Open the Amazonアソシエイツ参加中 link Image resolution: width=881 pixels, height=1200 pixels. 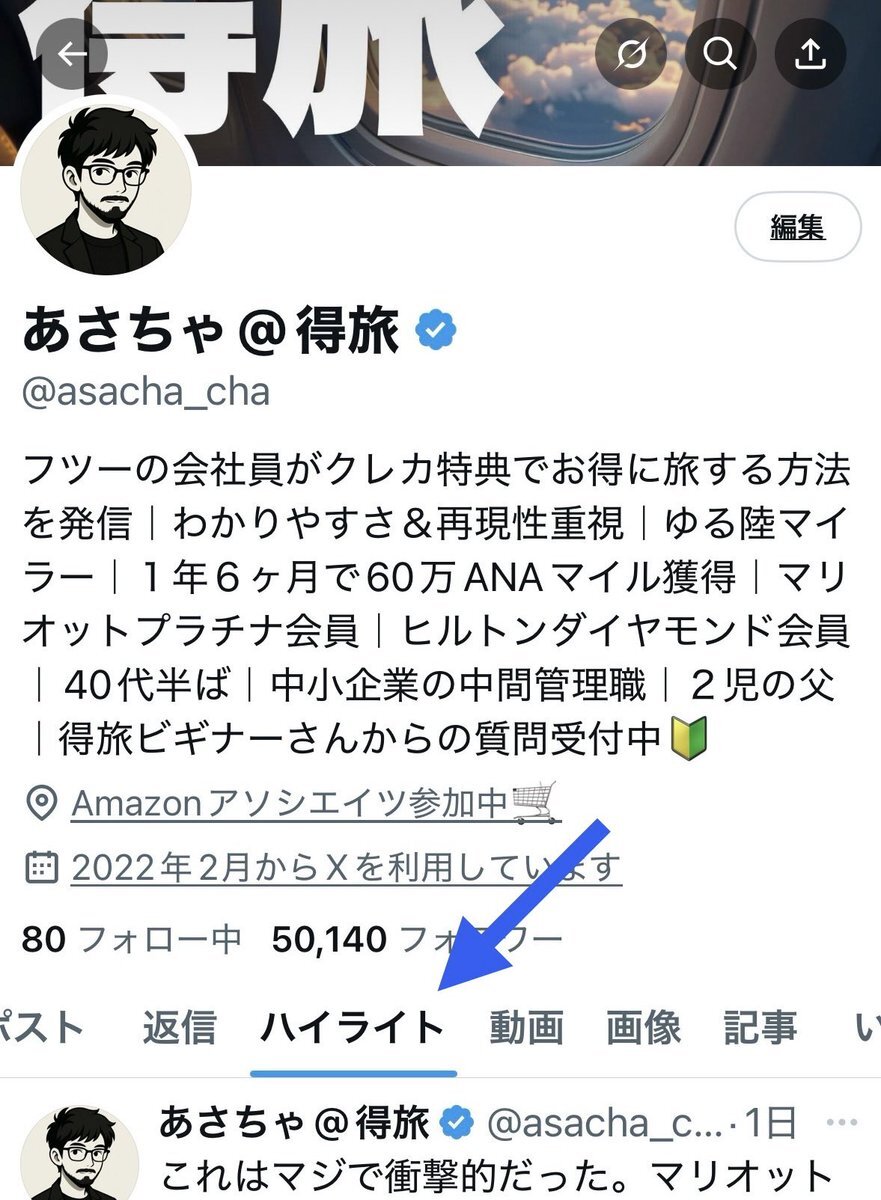[x=314, y=803]
